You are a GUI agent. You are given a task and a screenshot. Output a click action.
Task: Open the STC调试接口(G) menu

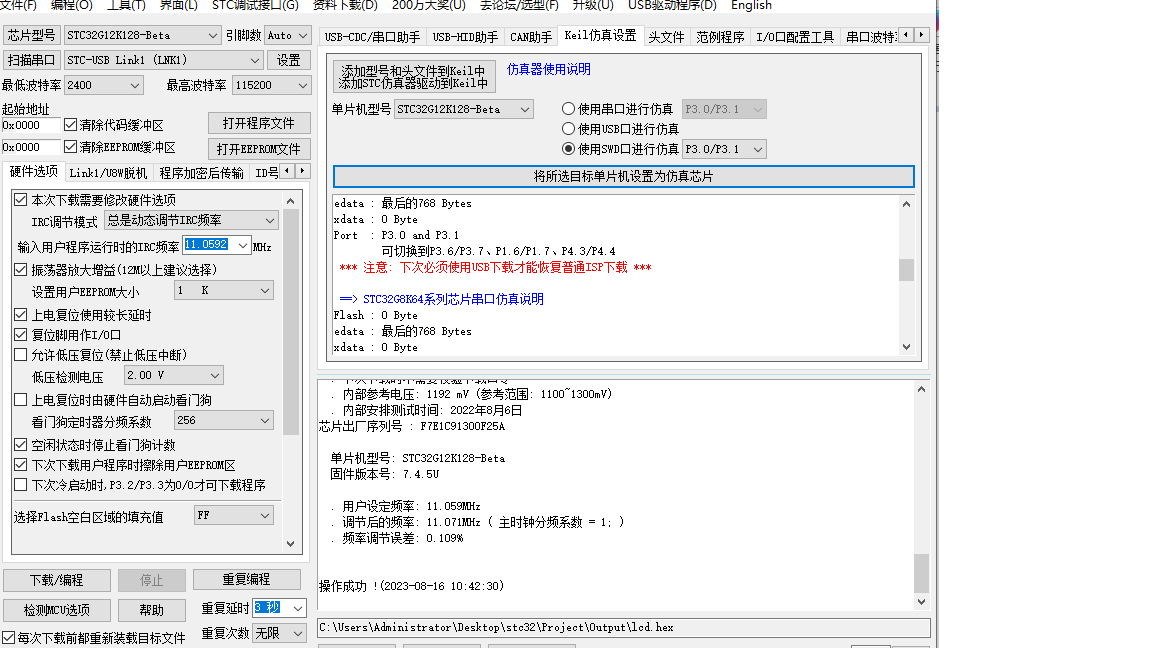point(255,5)
